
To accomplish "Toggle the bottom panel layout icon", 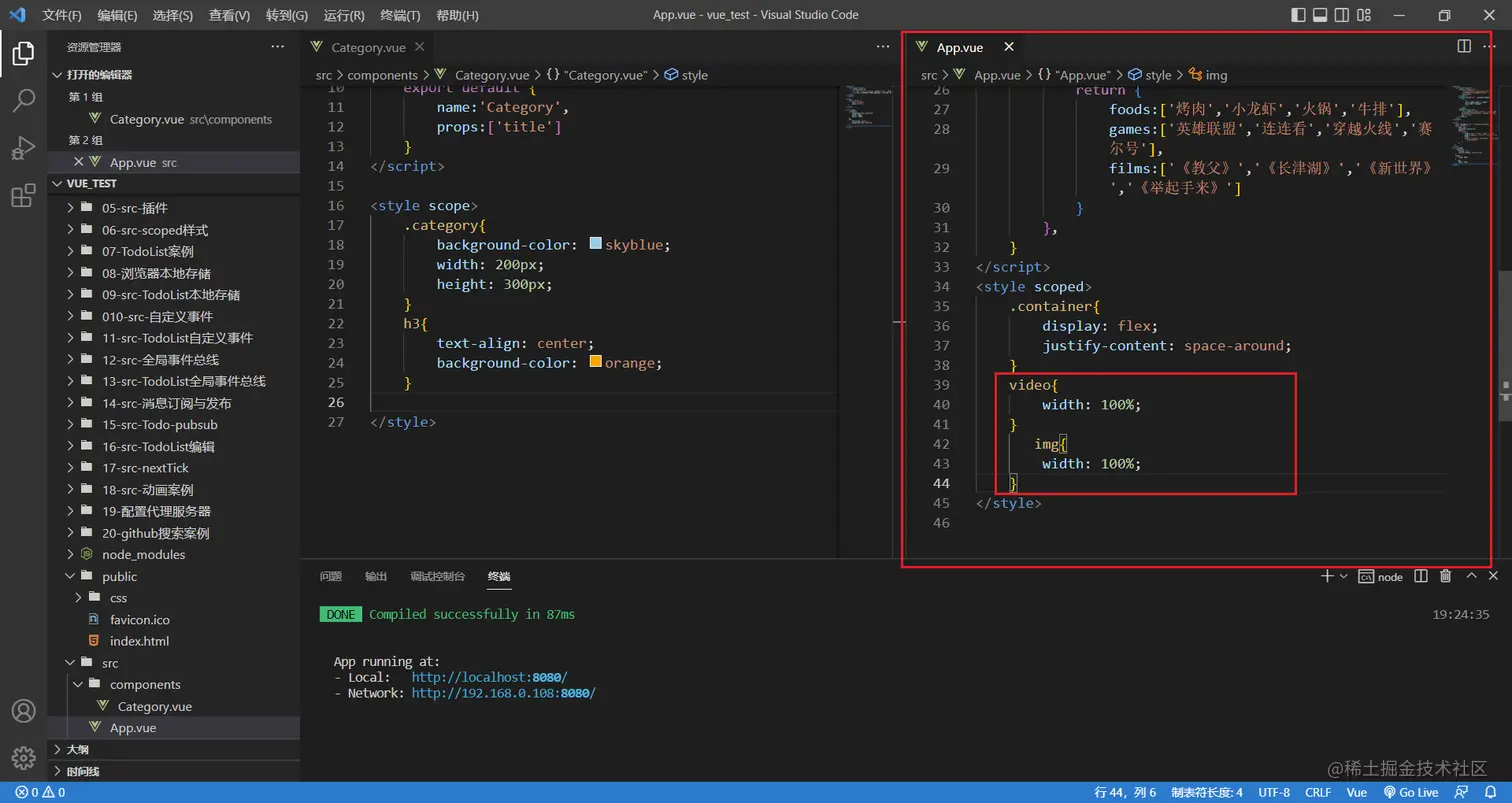I will click(x=1319, y=15).
